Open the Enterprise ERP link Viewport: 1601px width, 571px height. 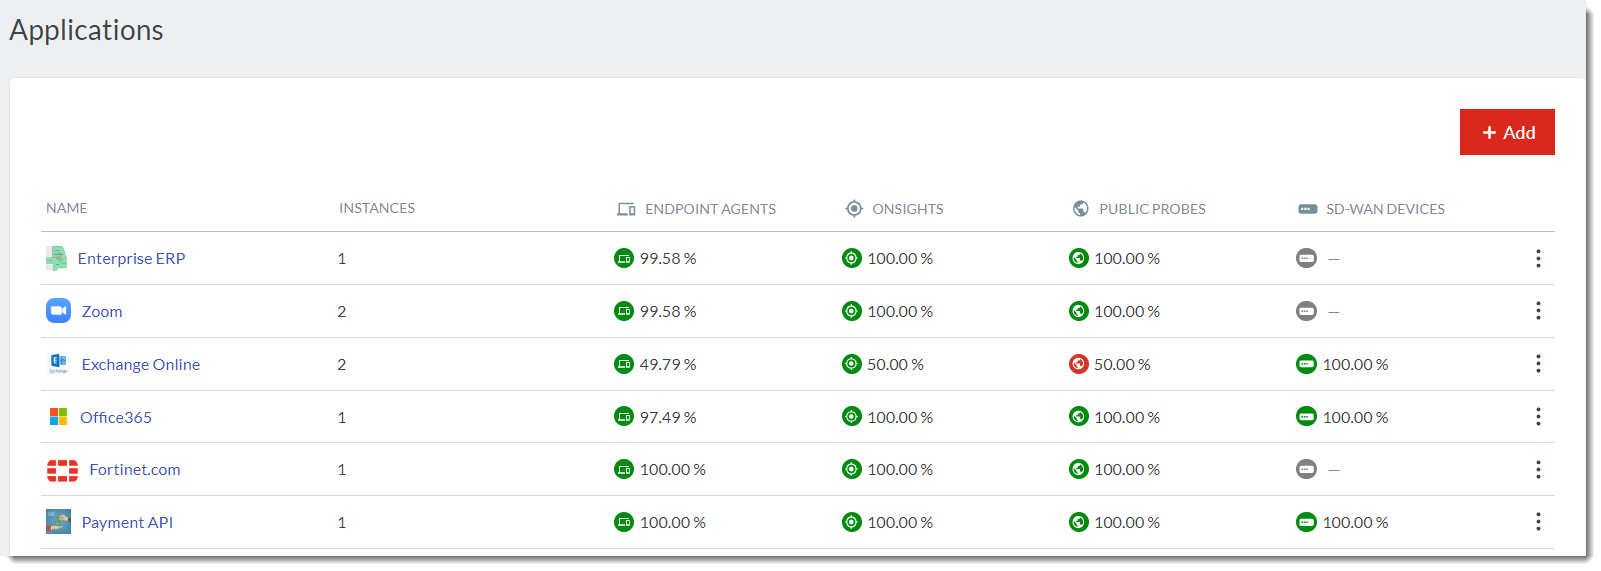point(131,258)
